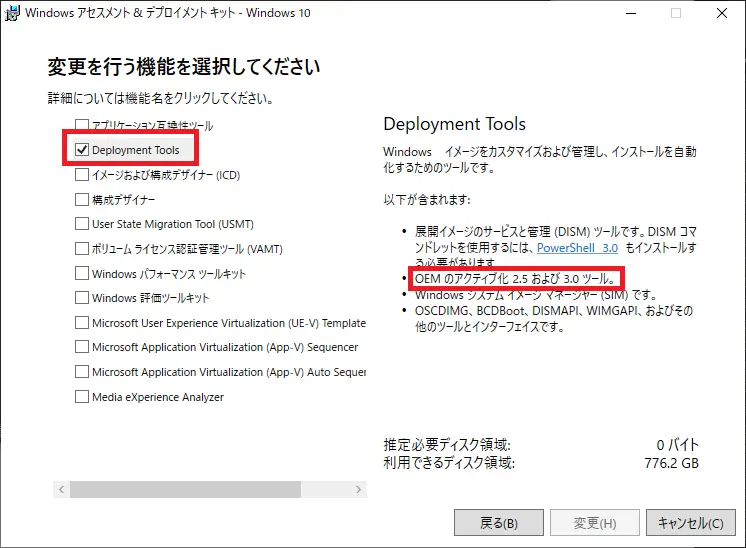Click the OEM のアクティブ化 2.5 および 3.0 ツール text

coord(515,279)
